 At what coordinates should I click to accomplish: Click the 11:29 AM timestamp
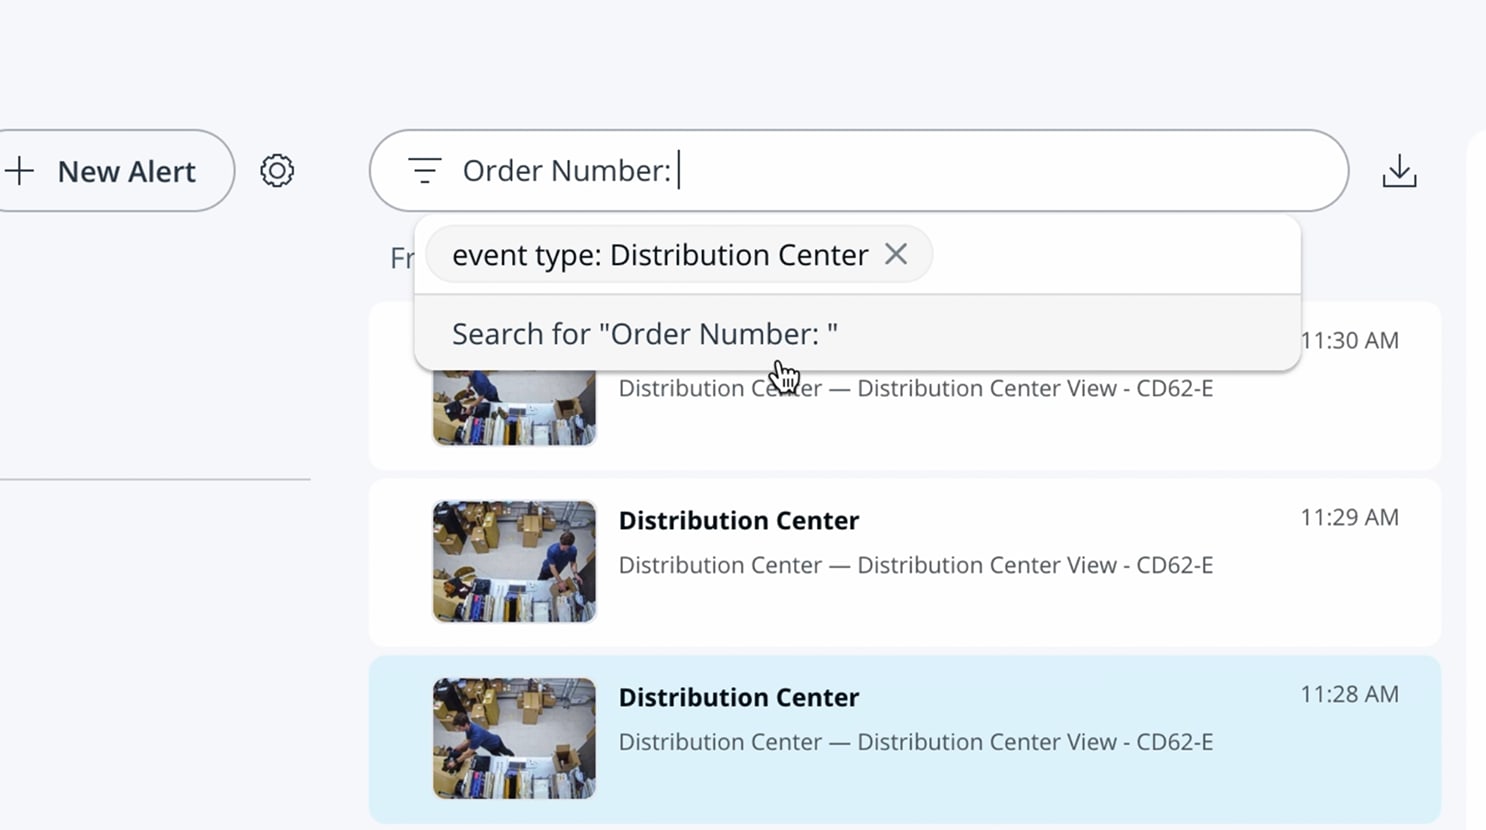pyautogui.click(x=1349, y=517)
